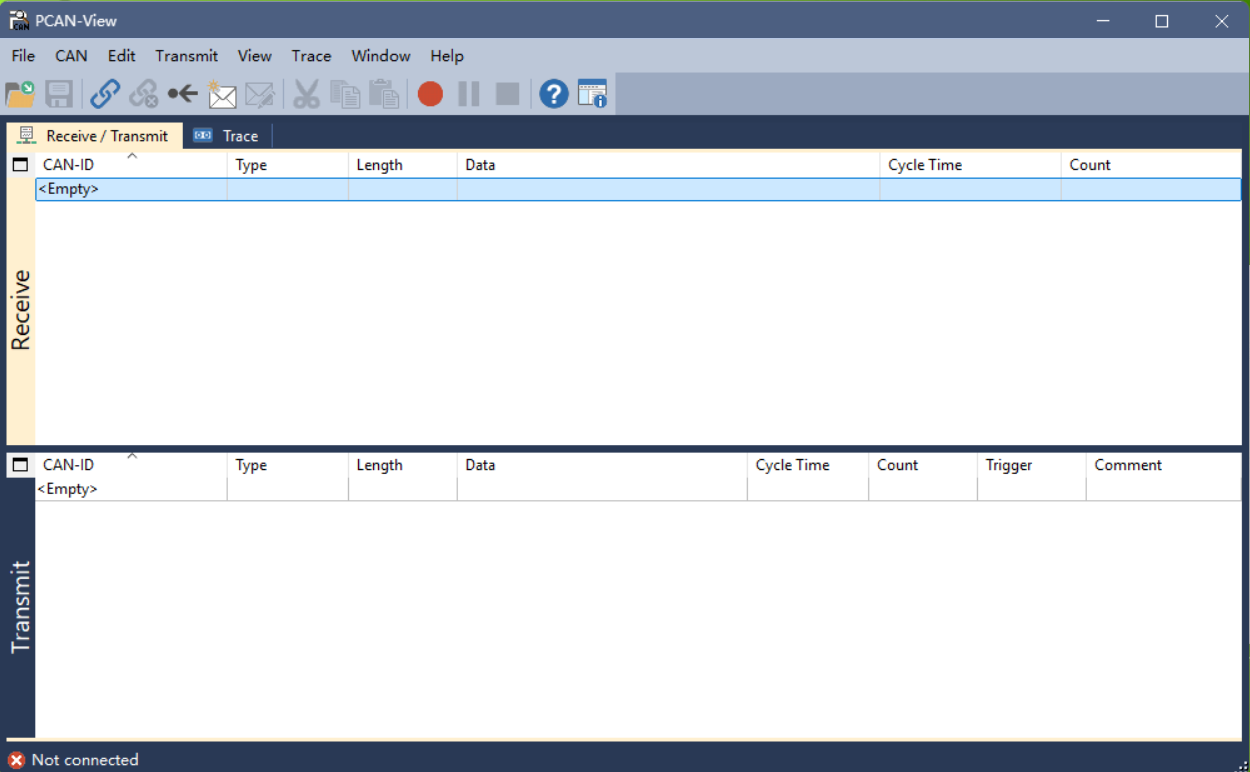
Task: Click the vertical Transmit pane label
Action: (21, 607)
